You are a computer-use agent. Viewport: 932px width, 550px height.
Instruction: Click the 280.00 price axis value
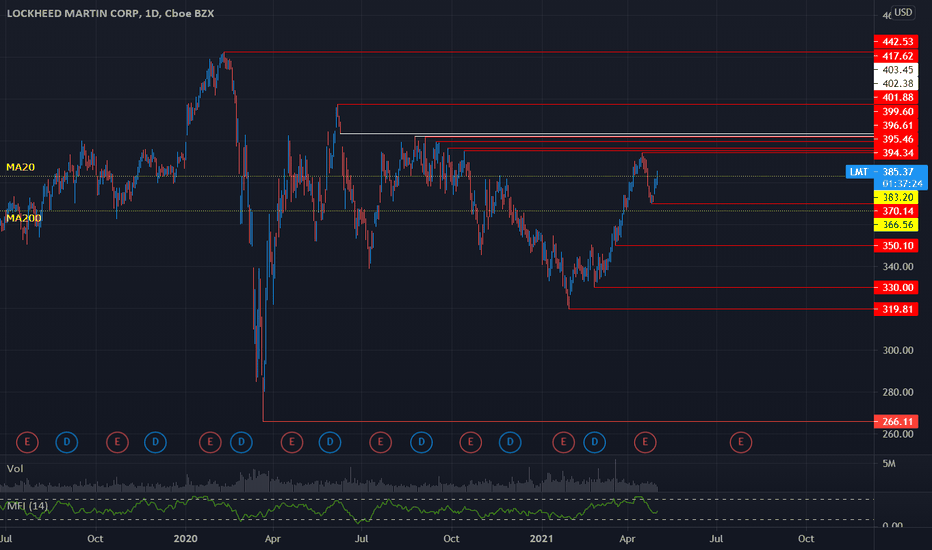(898, 392)
